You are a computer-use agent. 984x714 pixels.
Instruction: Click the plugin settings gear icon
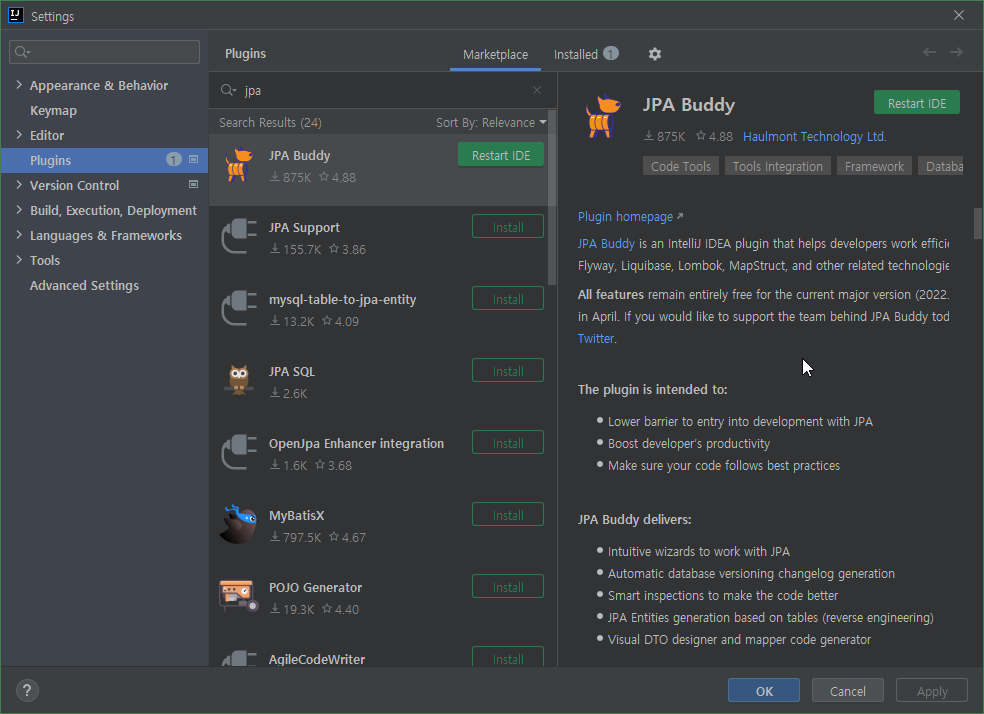655,54
